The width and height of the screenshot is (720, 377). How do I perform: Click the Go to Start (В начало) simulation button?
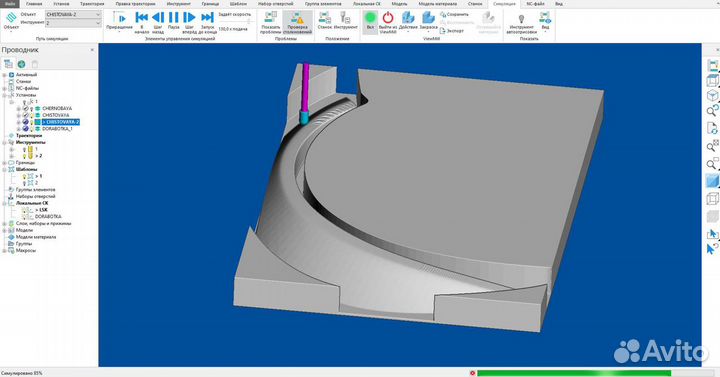pos(141,17)
